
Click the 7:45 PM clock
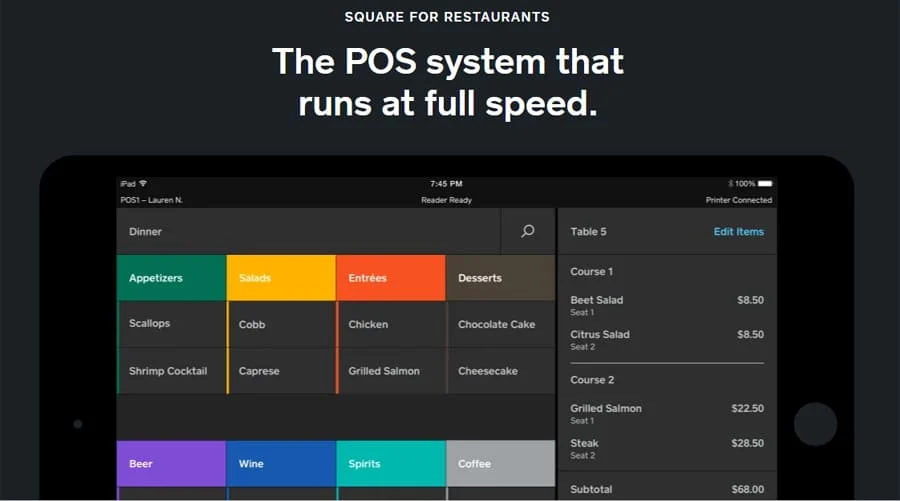(447, 184)
